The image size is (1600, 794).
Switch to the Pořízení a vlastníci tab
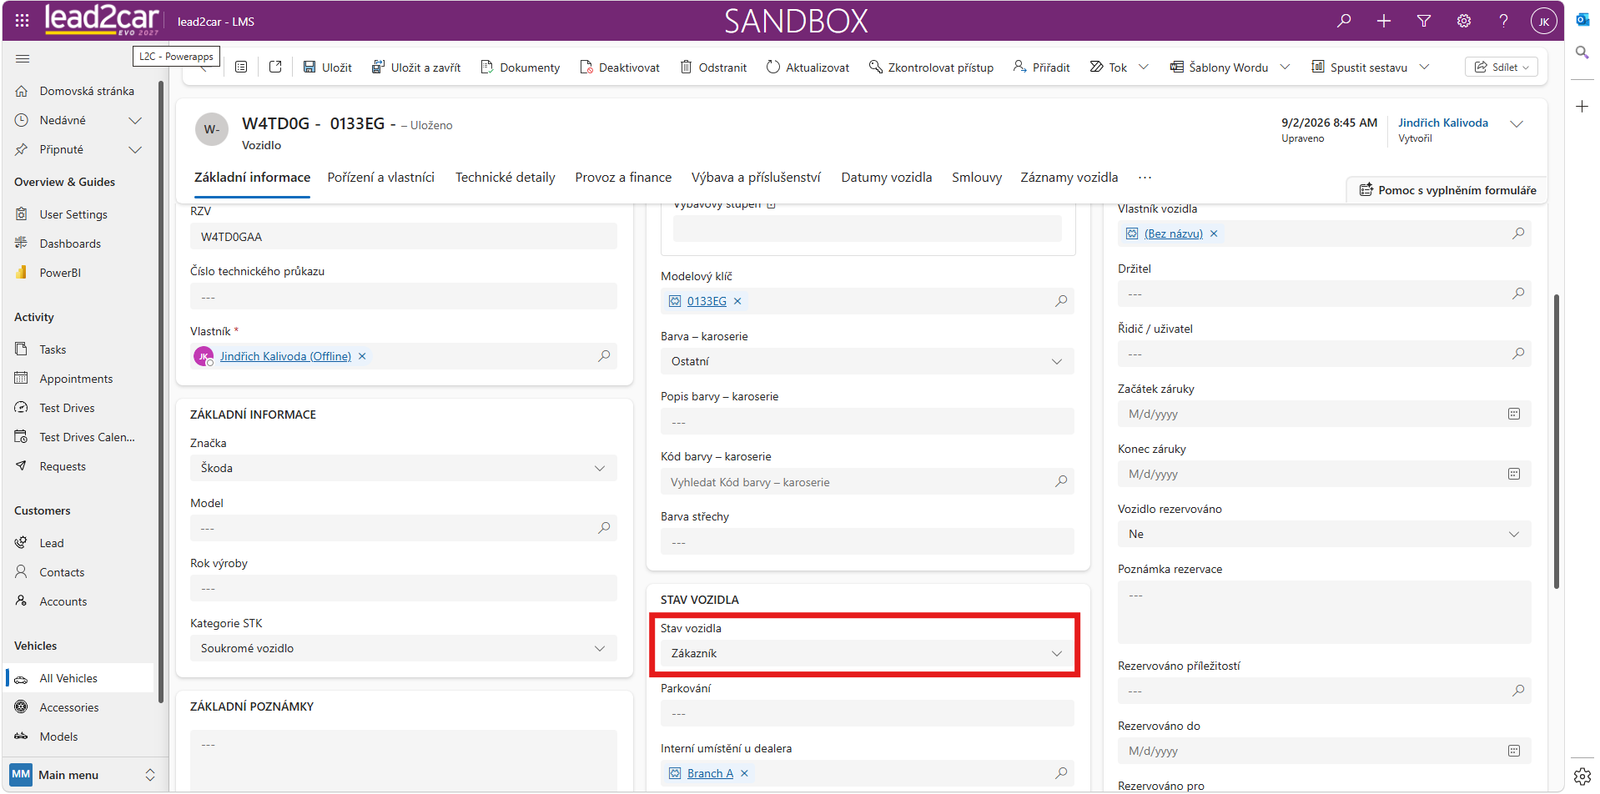point(381,177)
